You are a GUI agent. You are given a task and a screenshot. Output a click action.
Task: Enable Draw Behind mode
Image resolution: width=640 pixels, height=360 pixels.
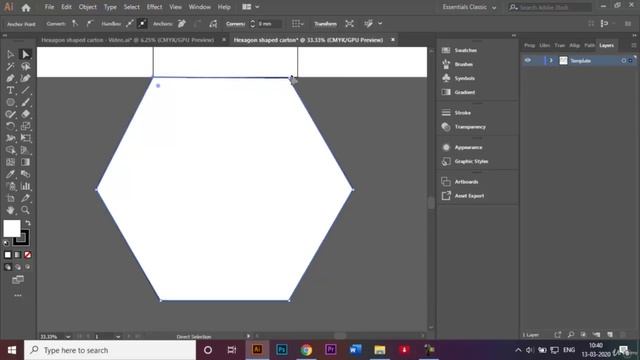click(18, 267)
